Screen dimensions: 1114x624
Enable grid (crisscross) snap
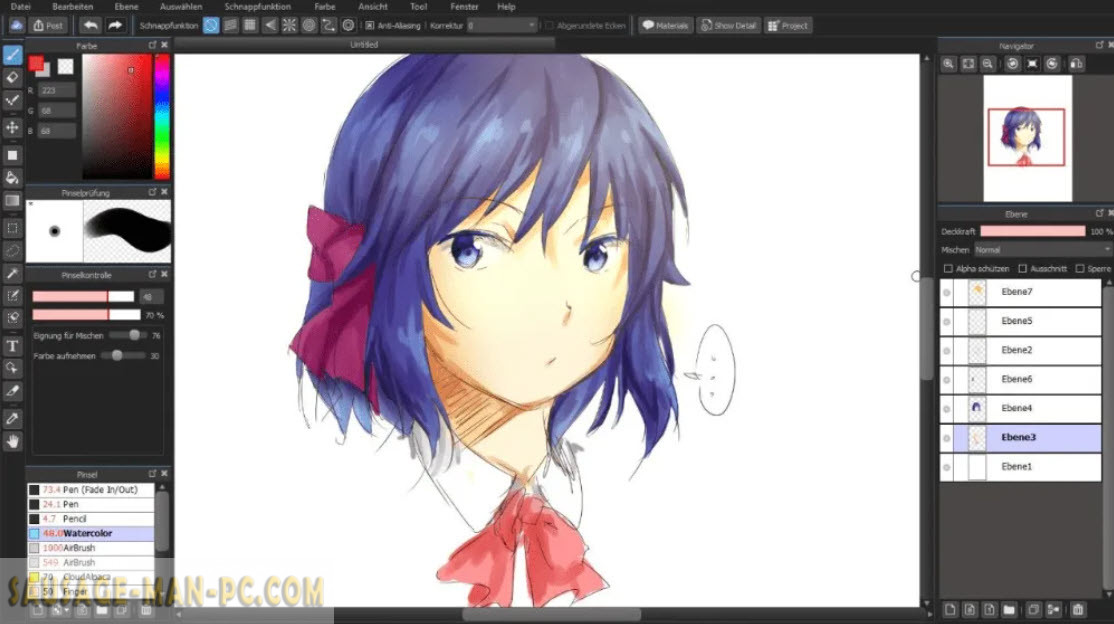coord(250,26)
